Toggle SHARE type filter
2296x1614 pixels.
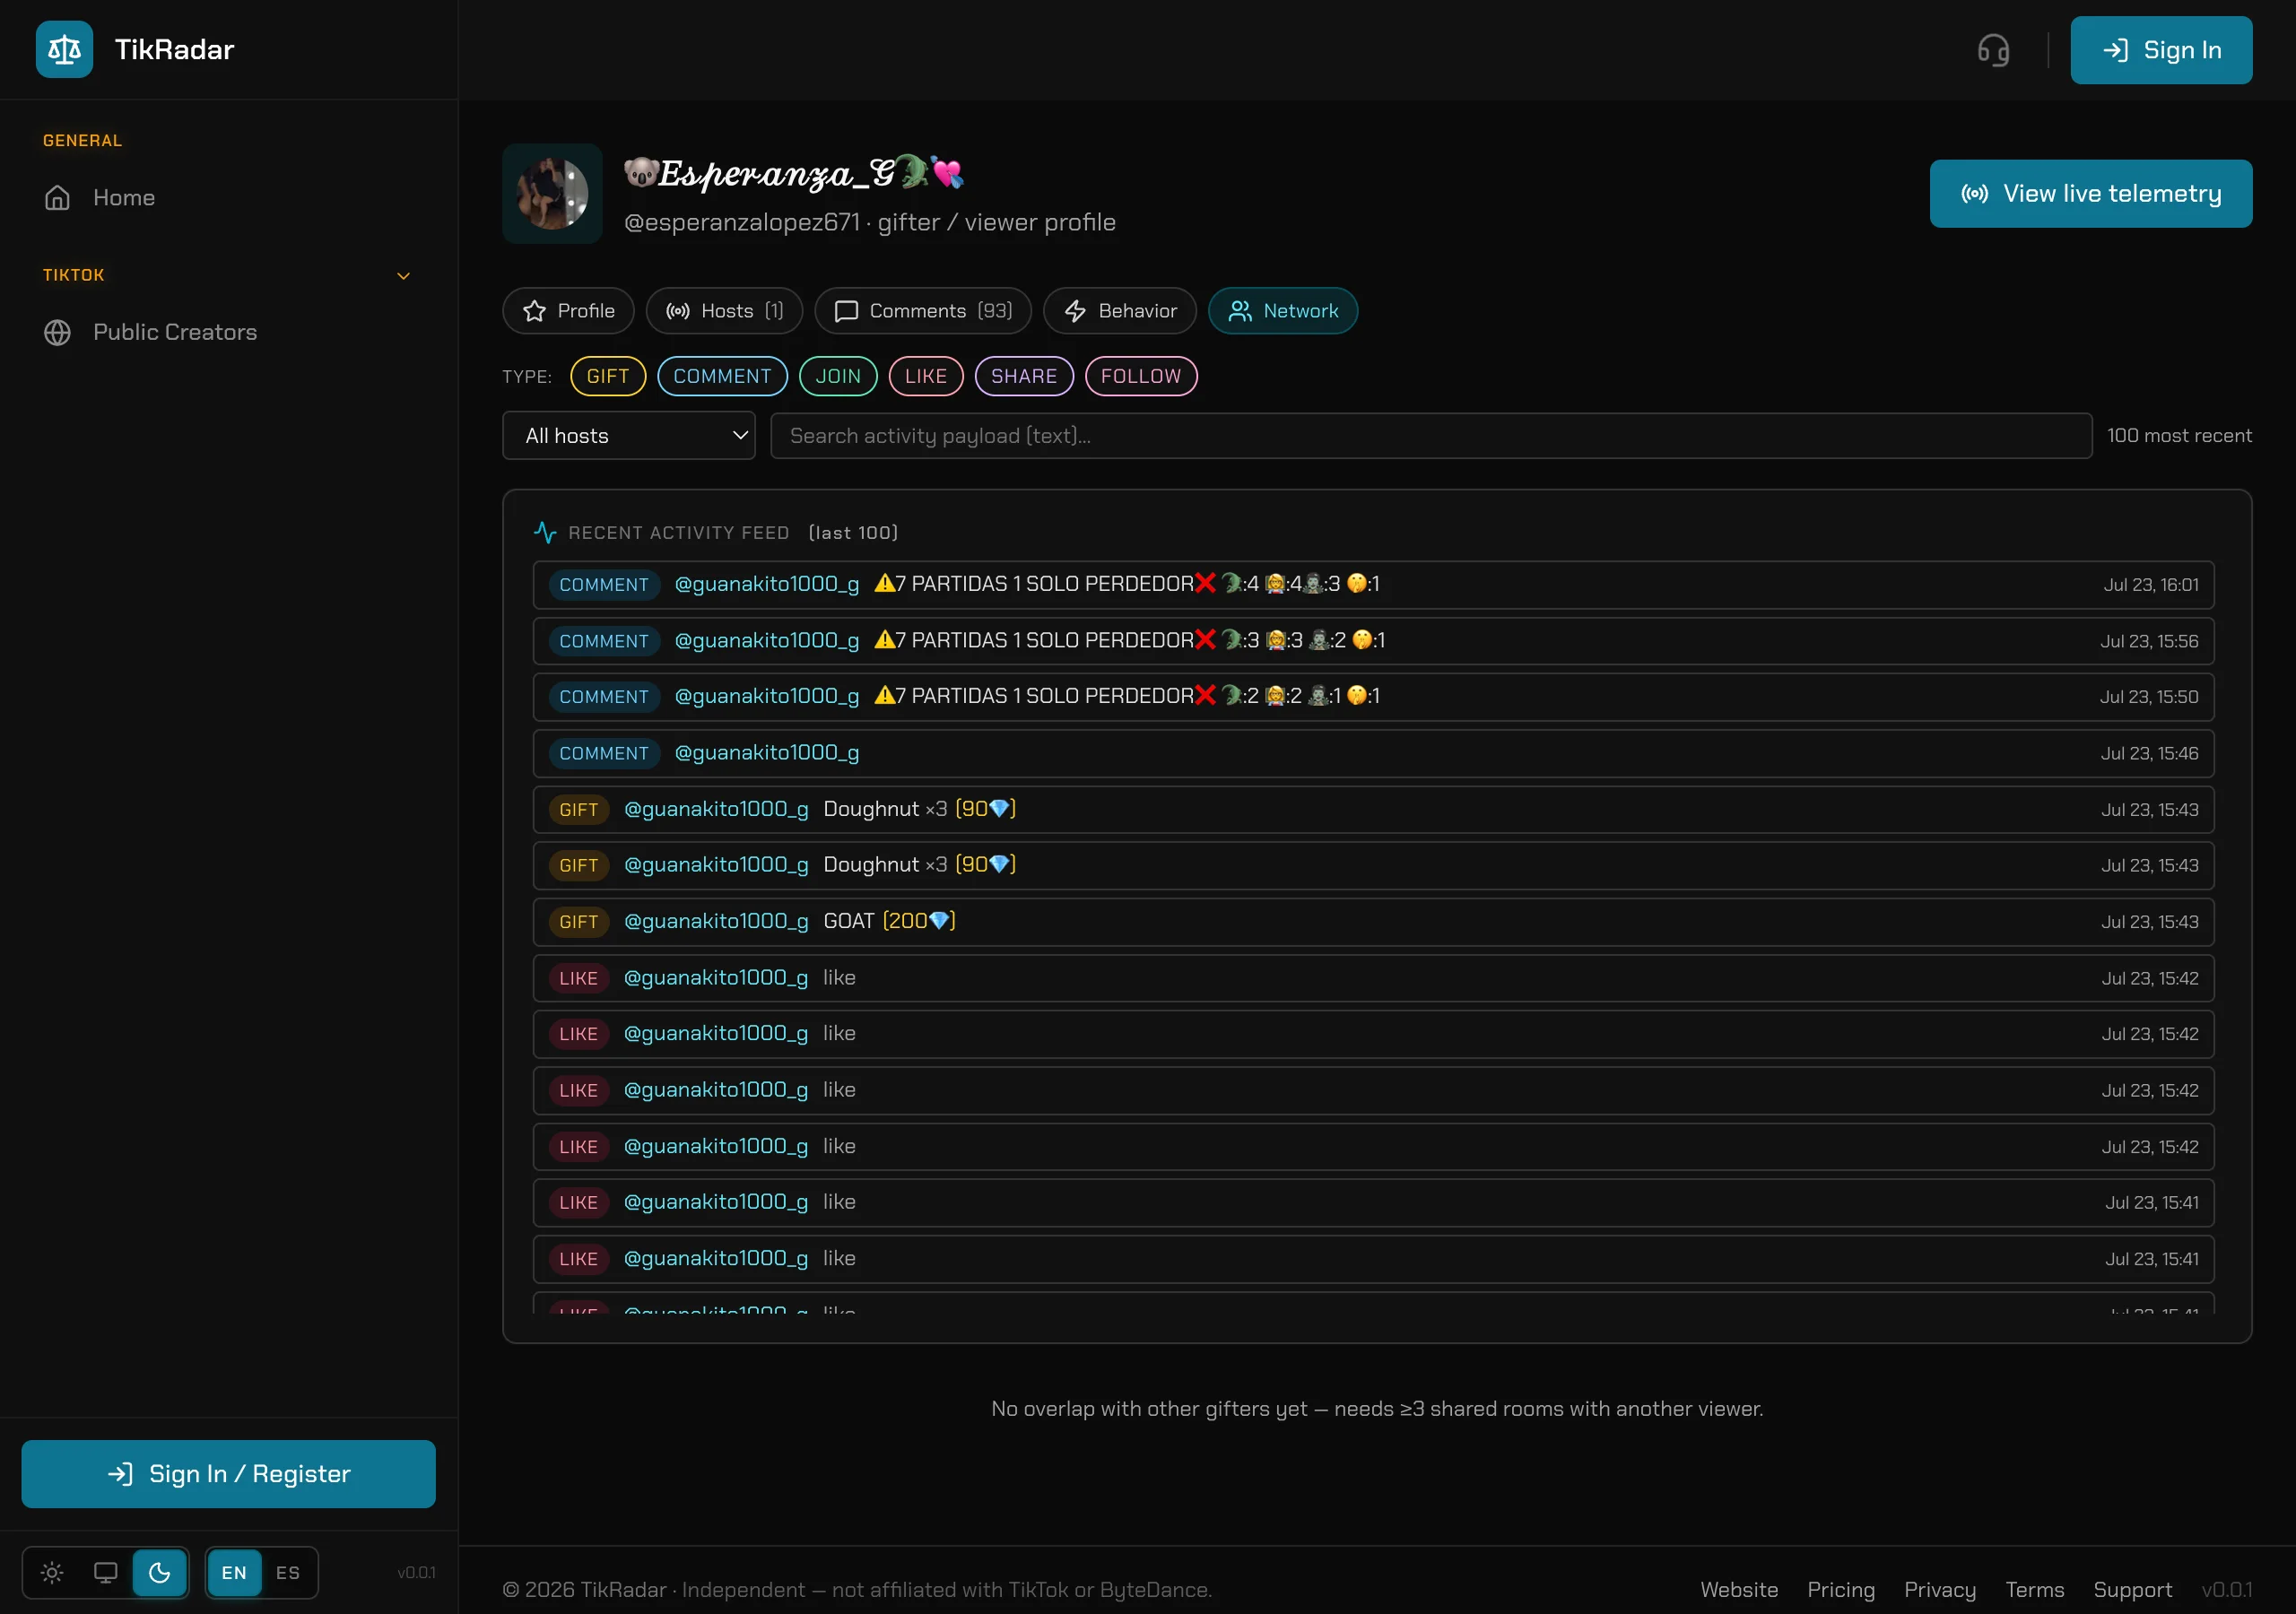click(1024, 376)
